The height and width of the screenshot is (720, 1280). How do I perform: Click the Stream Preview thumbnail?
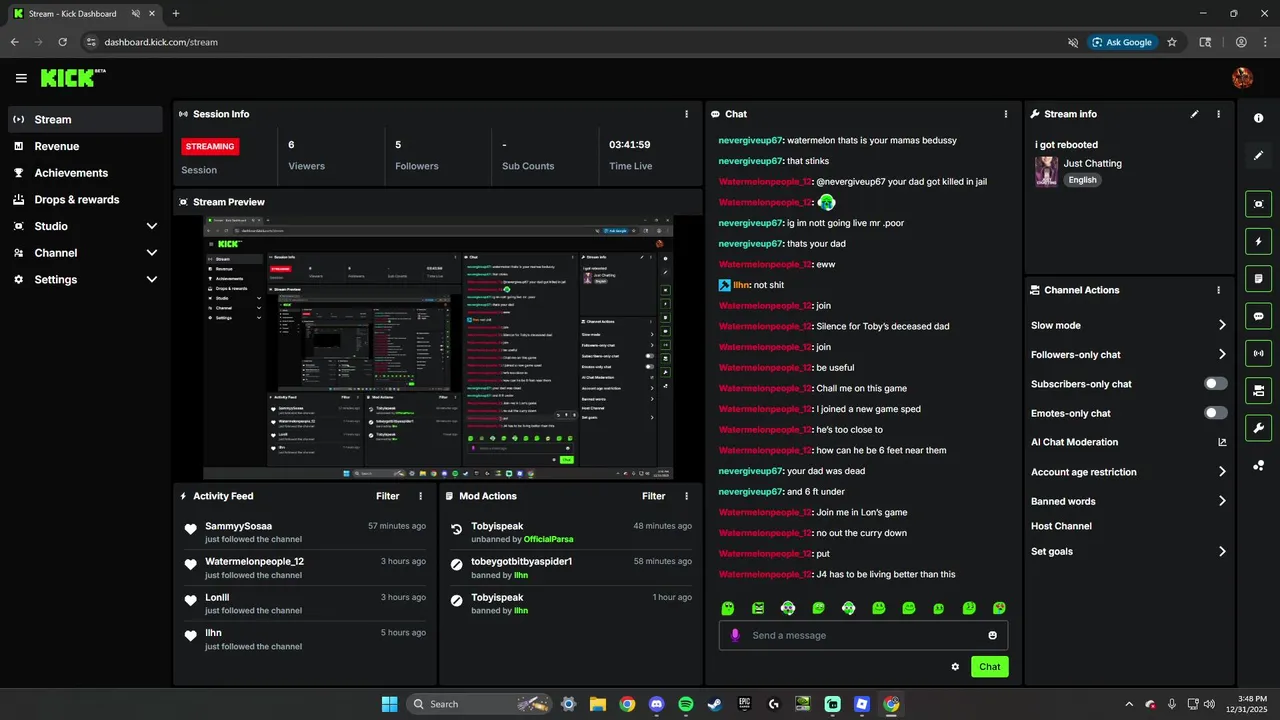tap(438, 349)
